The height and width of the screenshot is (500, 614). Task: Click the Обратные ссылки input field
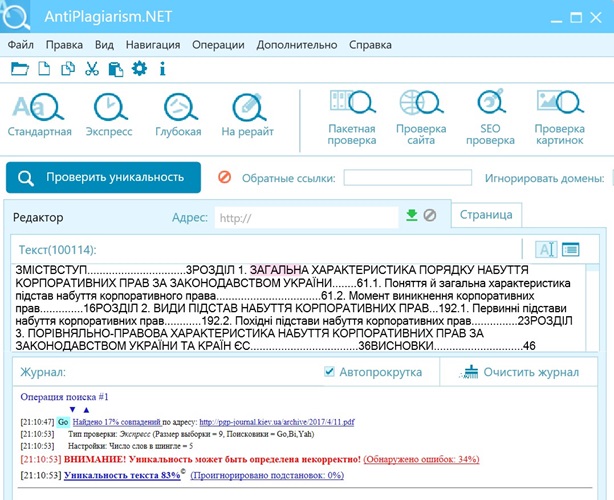coord(408,177)
